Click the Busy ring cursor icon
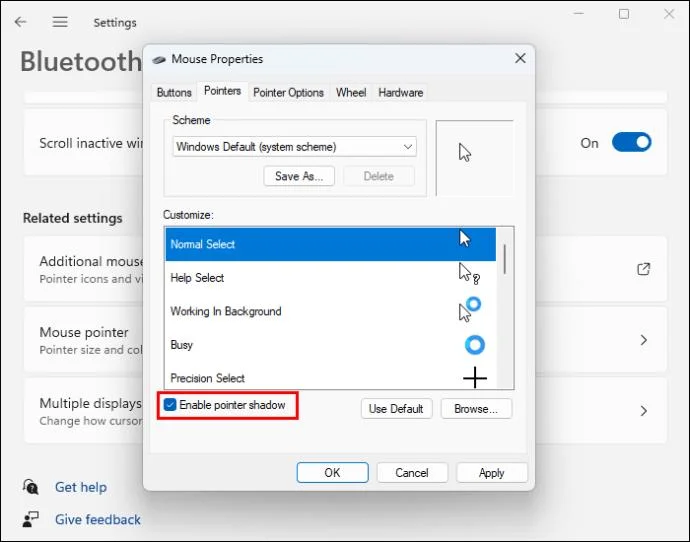The image size is (690, 542). point(475,344)
